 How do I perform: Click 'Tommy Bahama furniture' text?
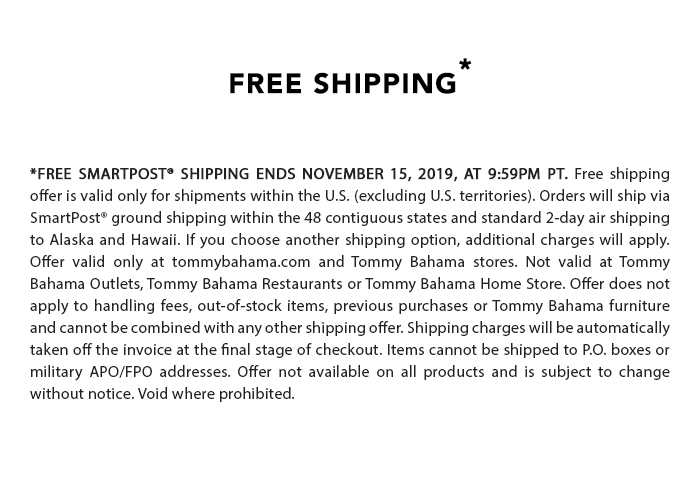(x=581, y=306)
